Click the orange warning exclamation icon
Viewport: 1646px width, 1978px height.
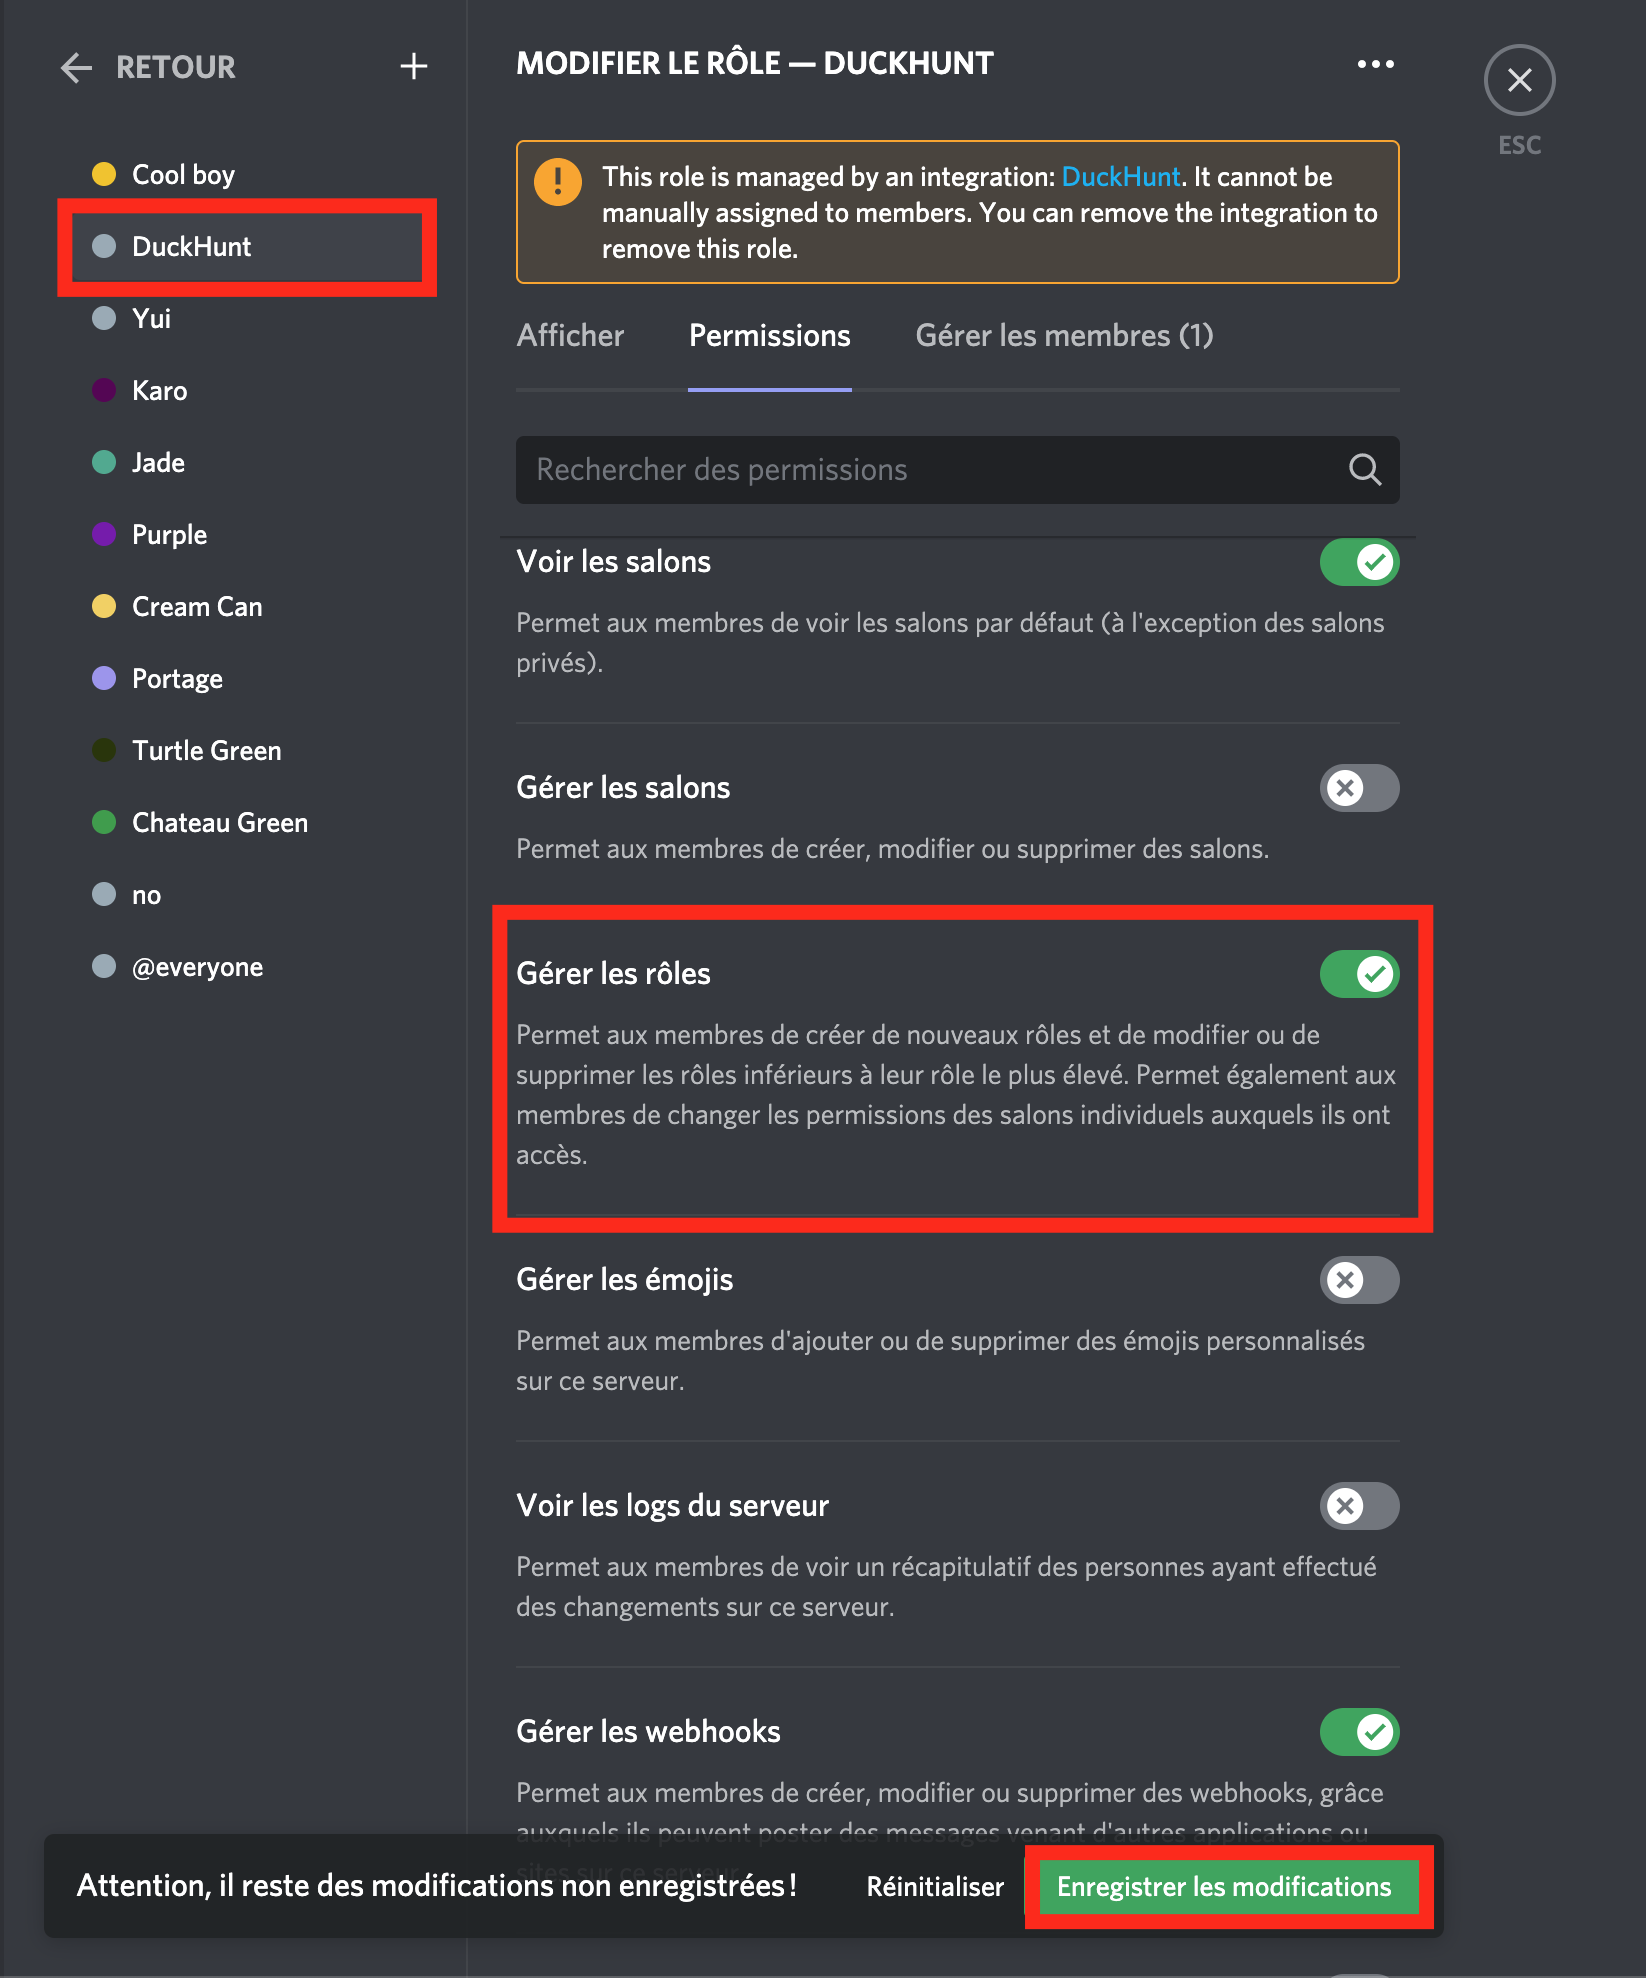tap(558, 182)
